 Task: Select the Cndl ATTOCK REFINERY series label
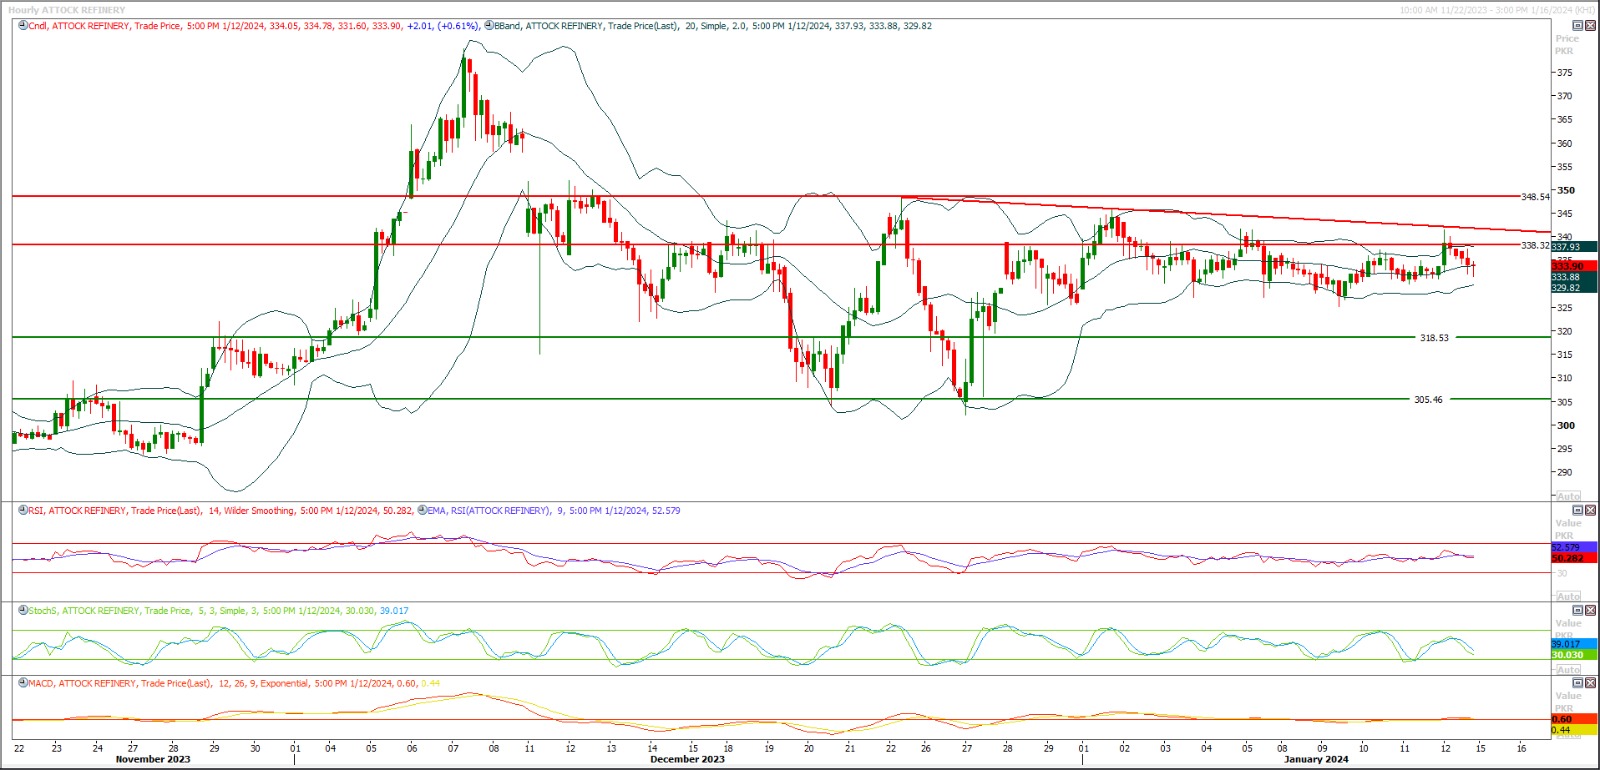tap(80, 26)
